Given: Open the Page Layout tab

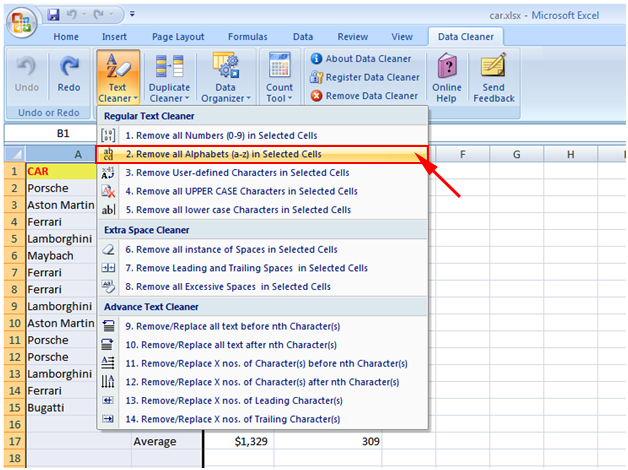Looking at the screenshot, I should tap(178, 37).
